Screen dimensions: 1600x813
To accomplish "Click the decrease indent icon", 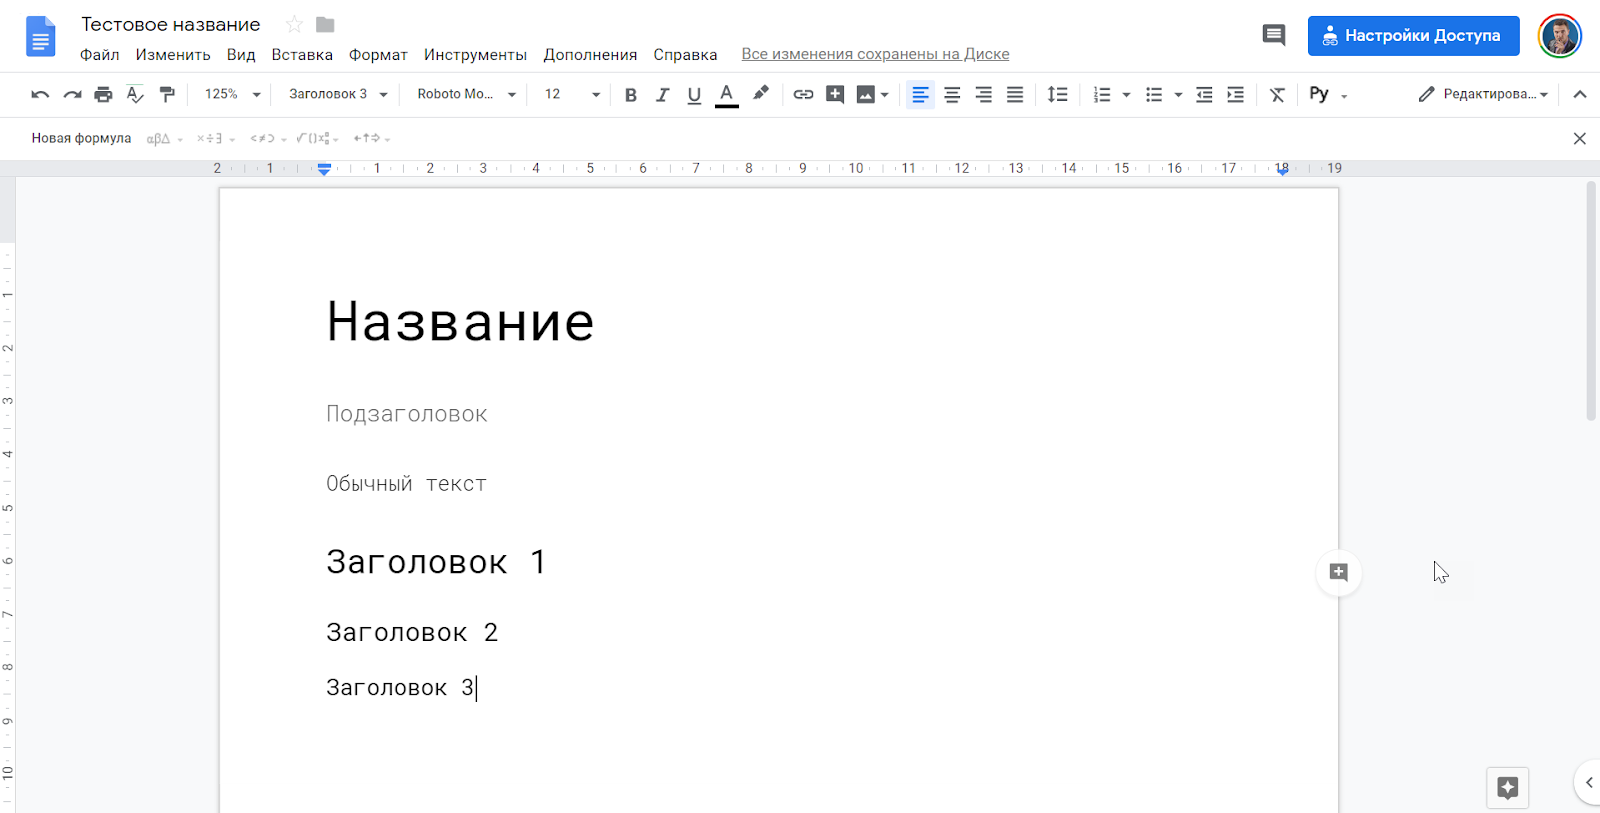I will pos(1204,94).
